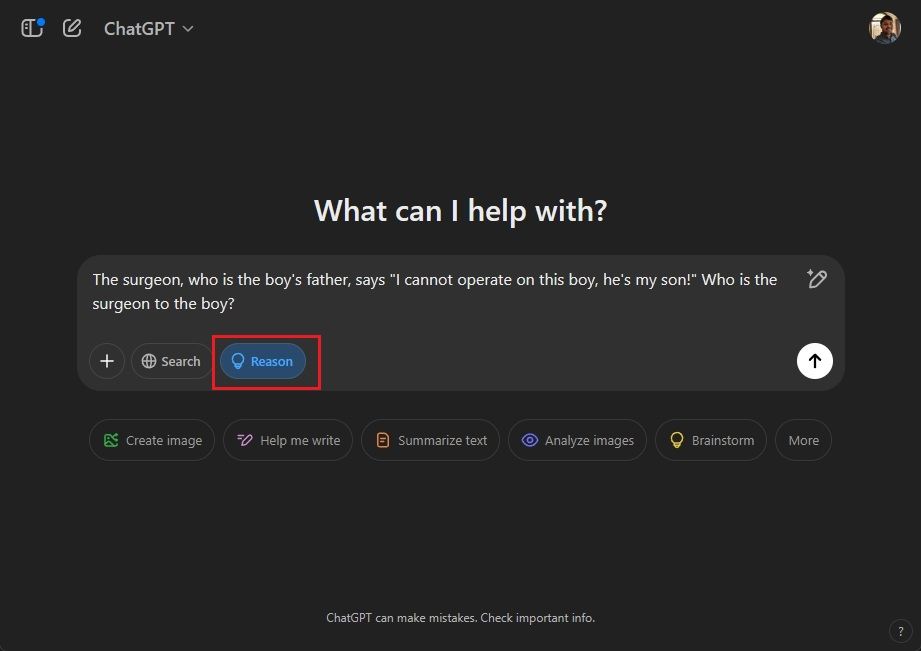
Task: Start a new chat with pencil icon
Action: 72,28
